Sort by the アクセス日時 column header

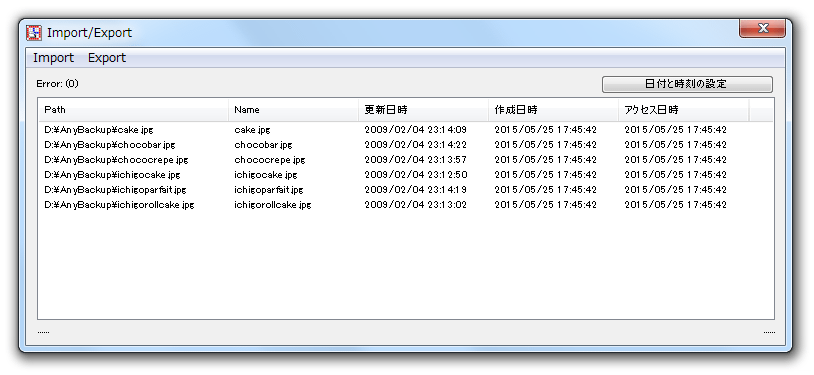(684, 110)
